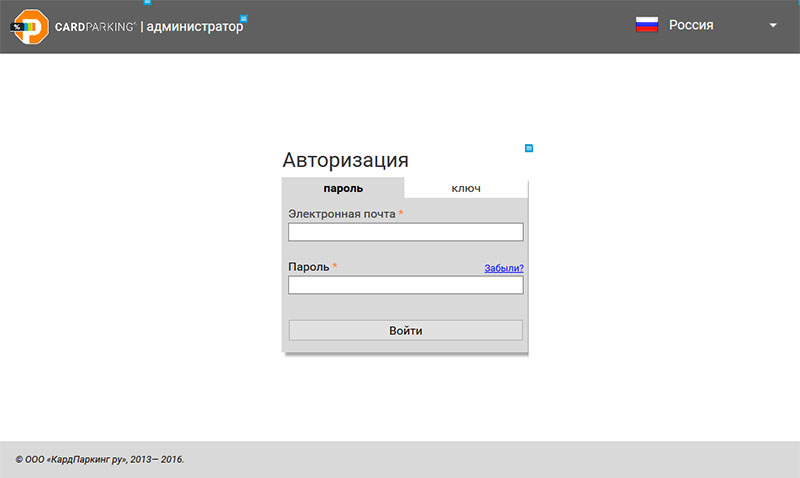Click the Россия country label

(x=691, y=25)
